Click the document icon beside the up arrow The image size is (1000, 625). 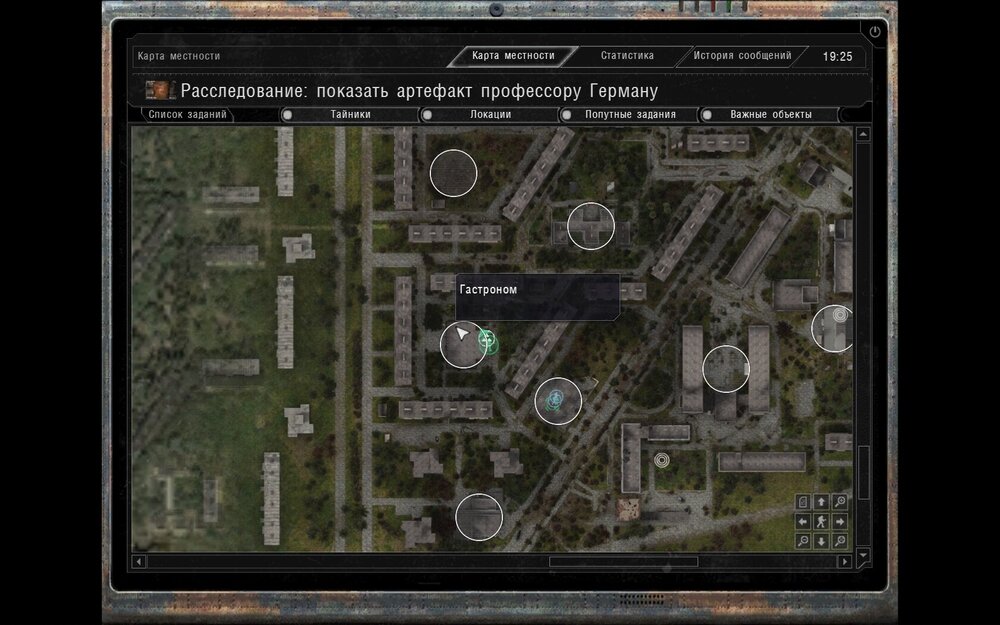coord(803,502)
